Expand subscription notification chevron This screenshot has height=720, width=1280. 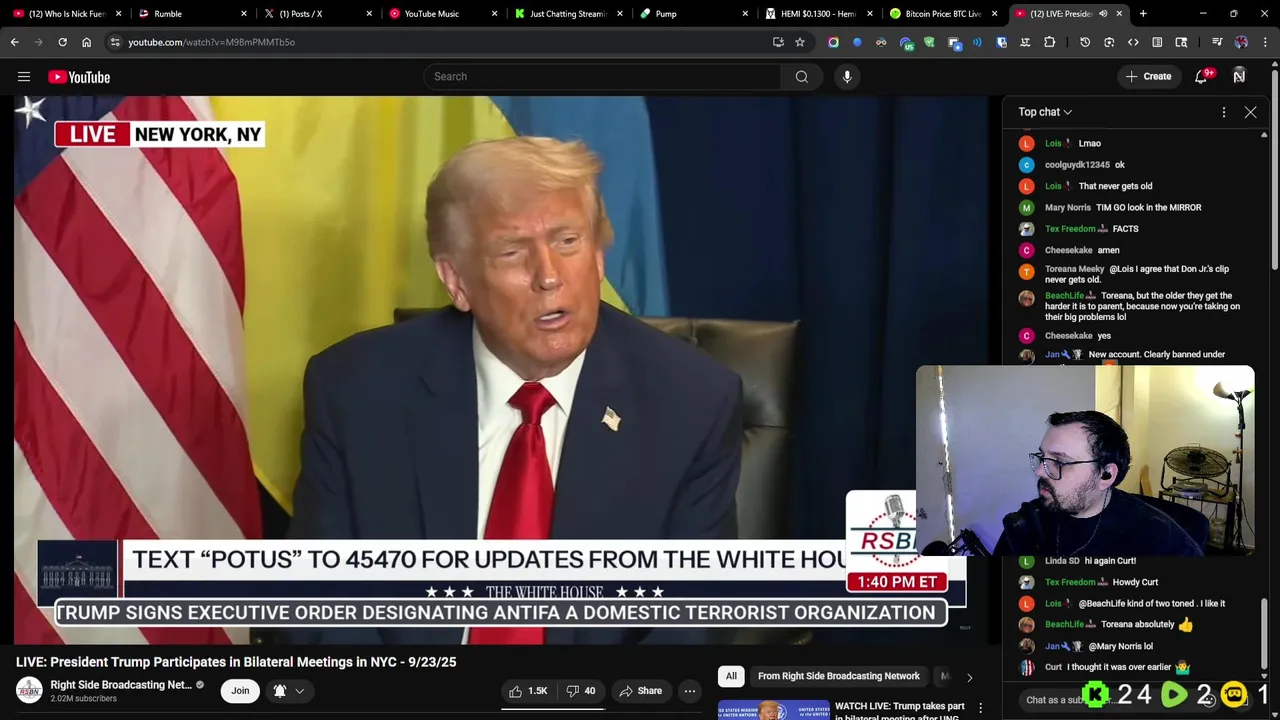[x=299, y=691]
